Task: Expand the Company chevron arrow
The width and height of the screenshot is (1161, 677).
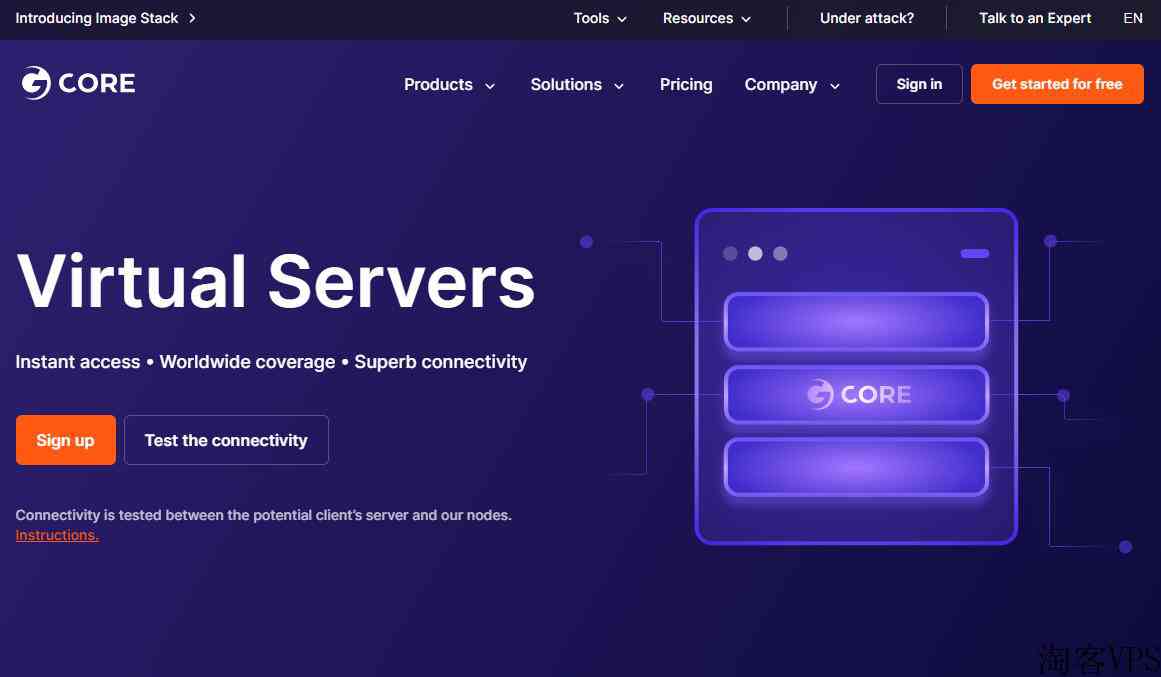Action: click(x=834, y=87)
